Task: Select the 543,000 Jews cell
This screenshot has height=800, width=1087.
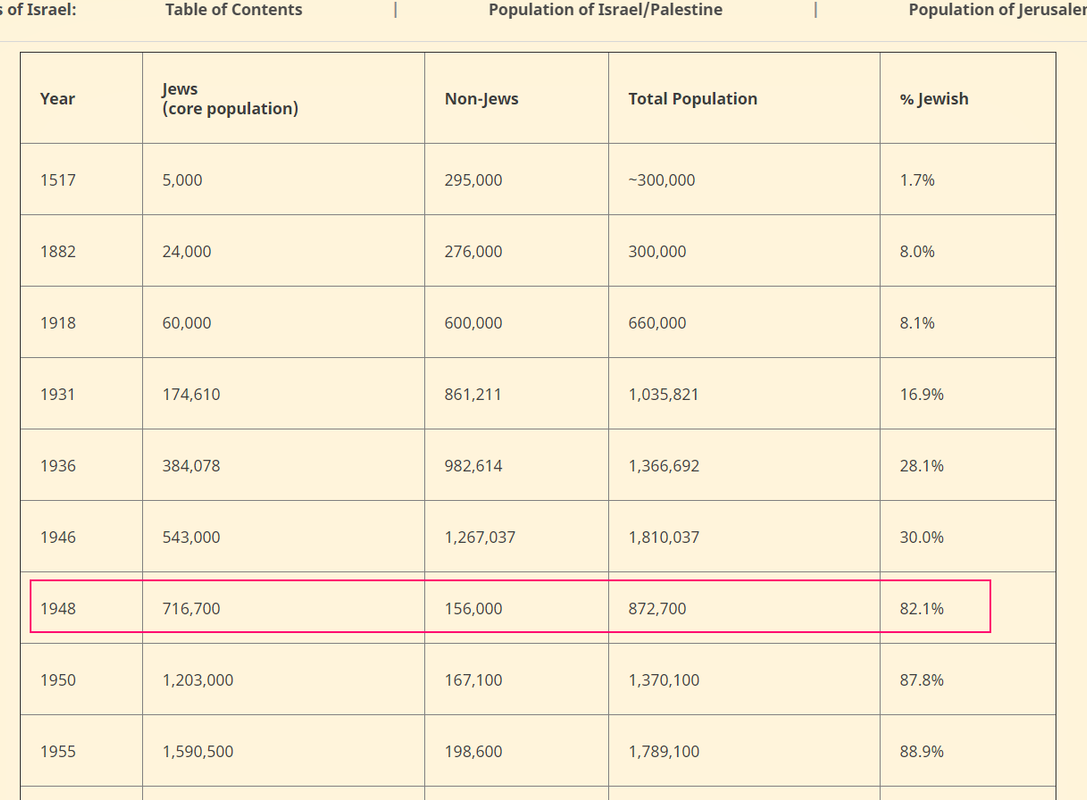Action: (284, 537)
